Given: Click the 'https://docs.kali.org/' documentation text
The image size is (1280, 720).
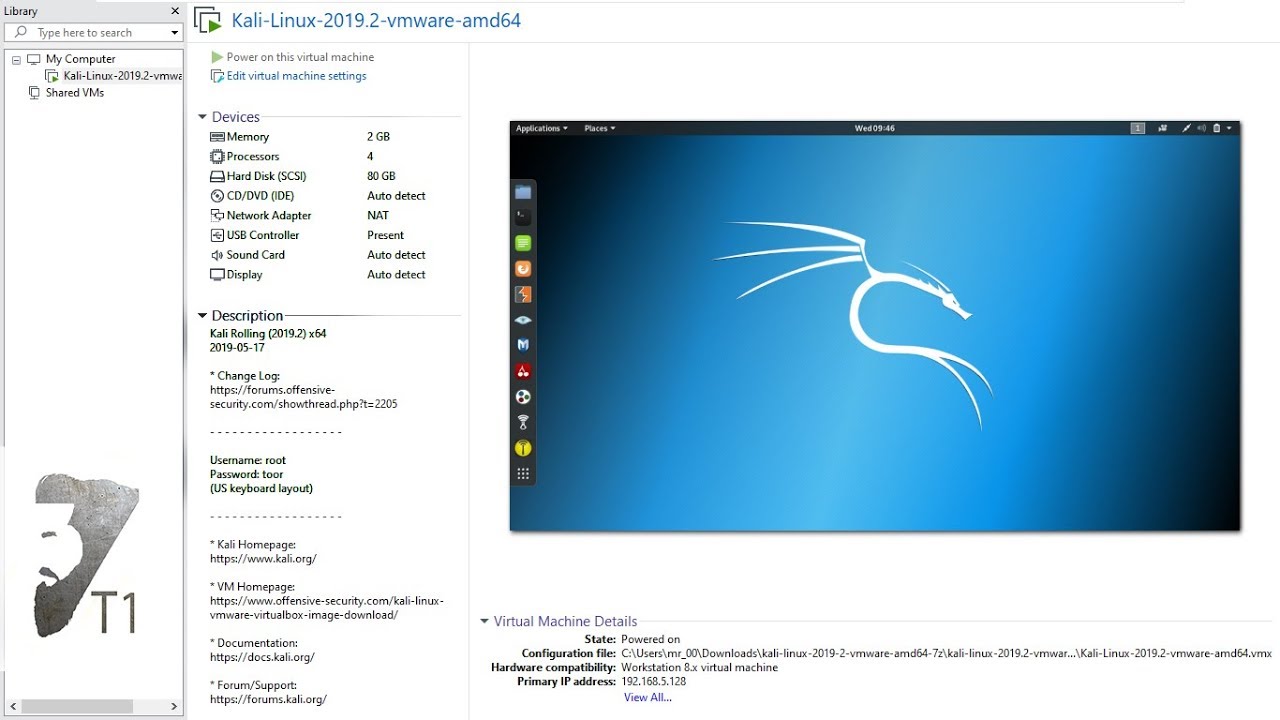Looking at the screenshot, I should coord(262,658).
